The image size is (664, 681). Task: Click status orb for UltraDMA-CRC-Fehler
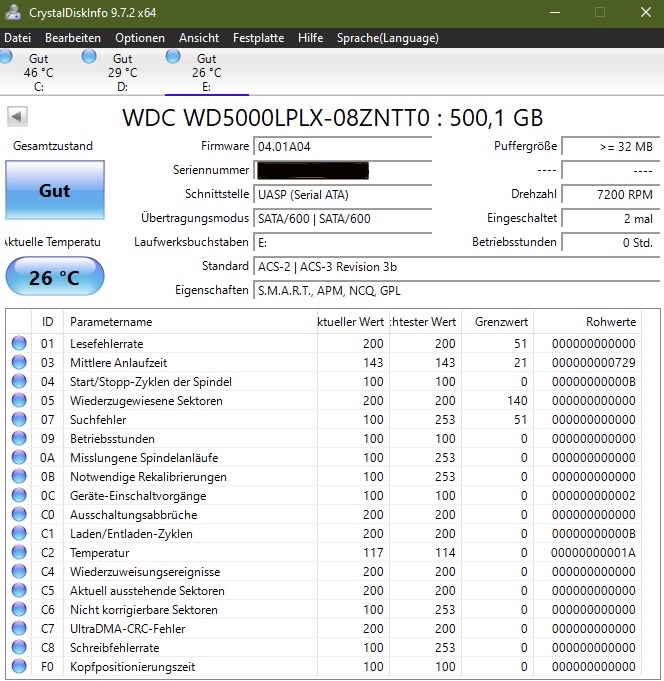point(19,628)
